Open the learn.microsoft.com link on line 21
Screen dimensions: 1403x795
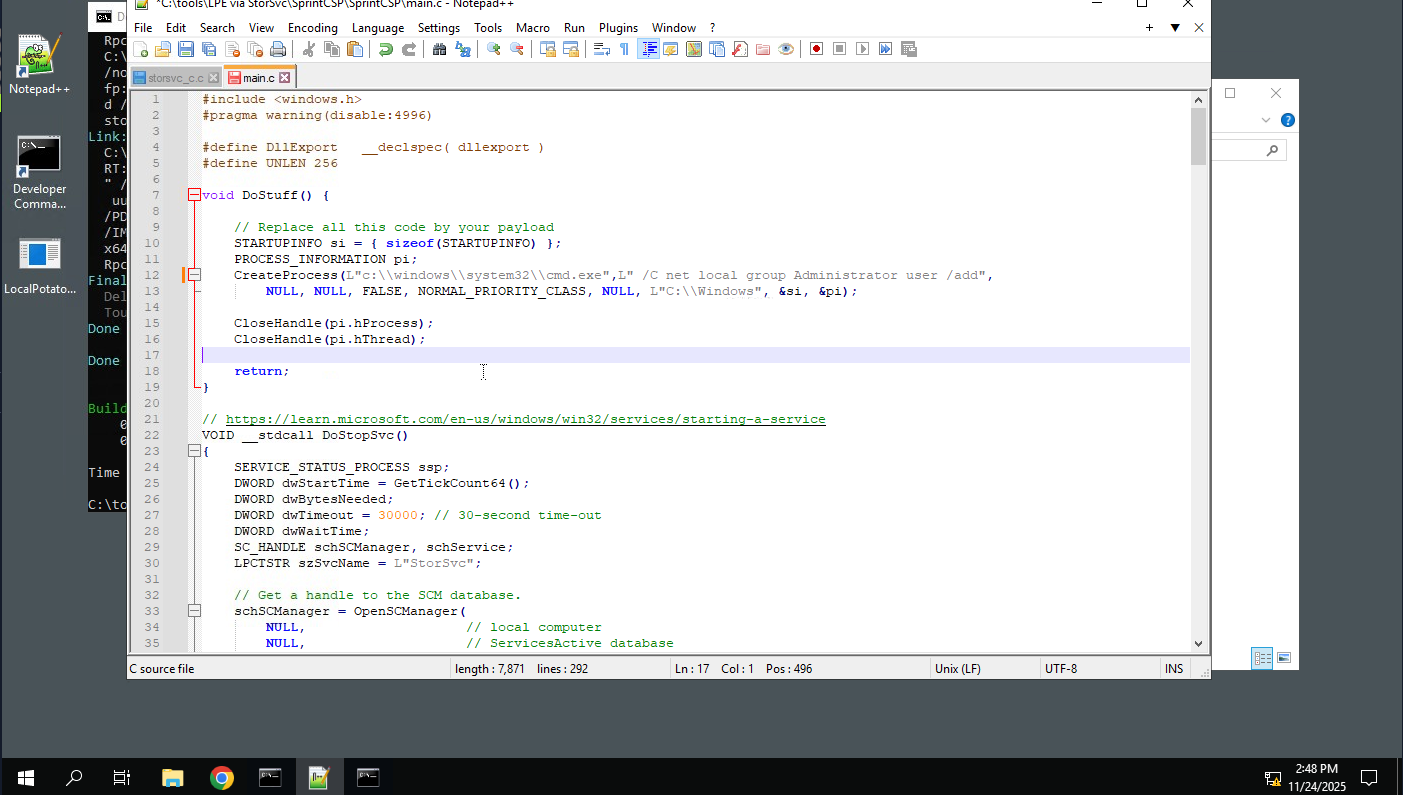click(526, 419)
